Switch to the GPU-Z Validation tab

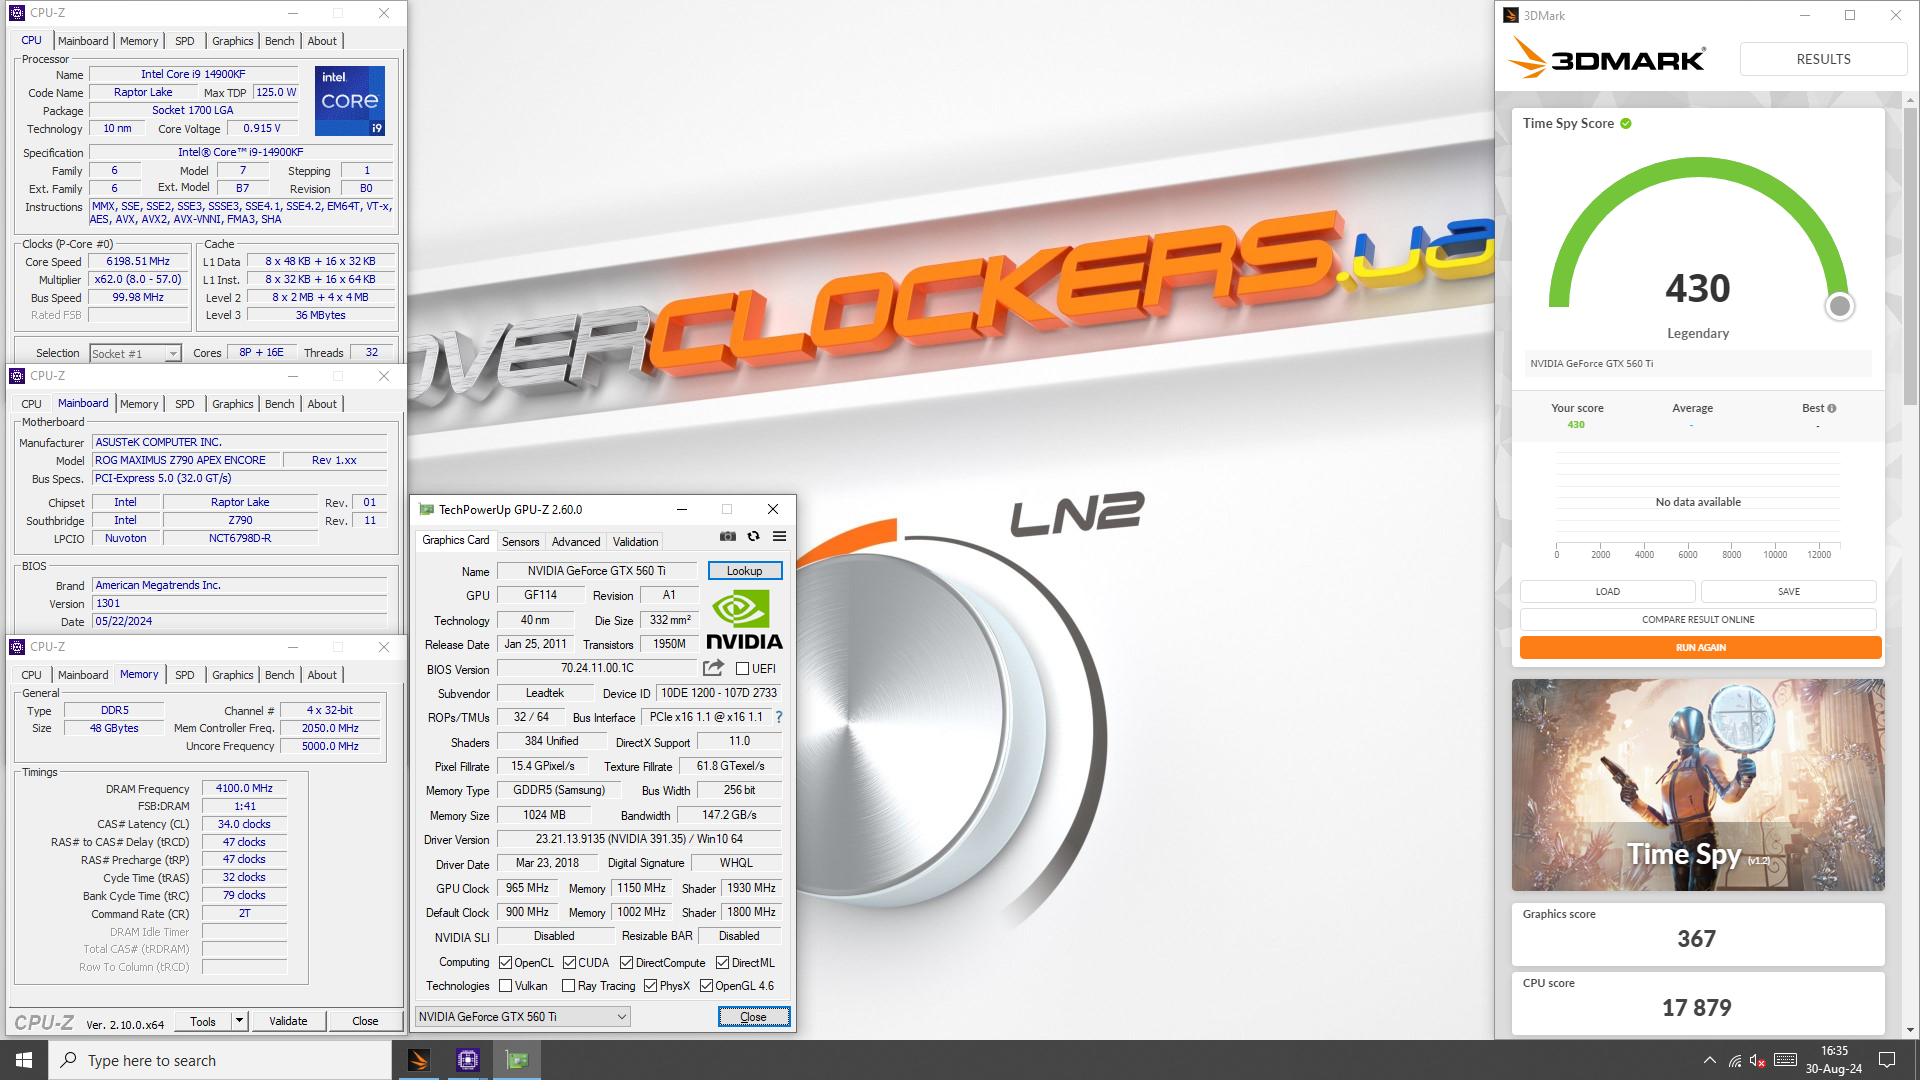click(636, 542)
